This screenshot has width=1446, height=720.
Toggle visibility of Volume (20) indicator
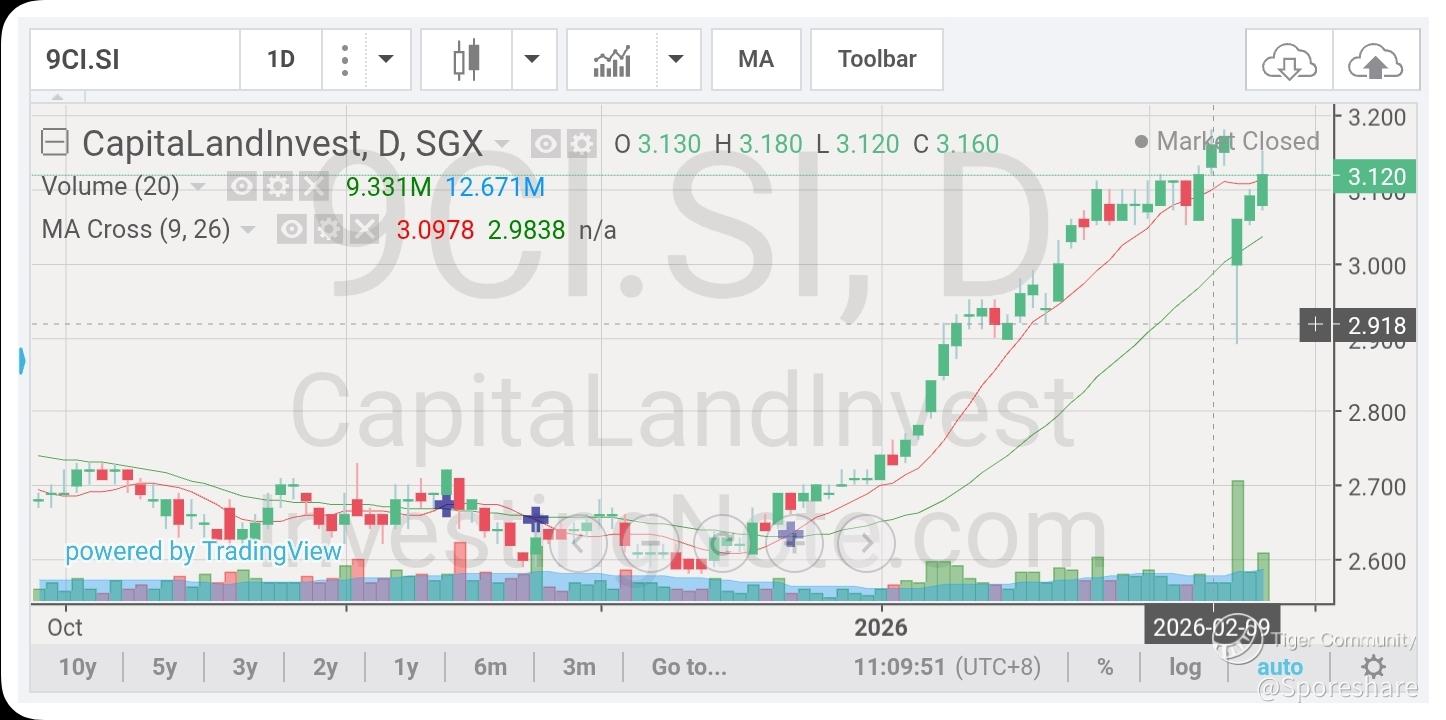(241, 187)
